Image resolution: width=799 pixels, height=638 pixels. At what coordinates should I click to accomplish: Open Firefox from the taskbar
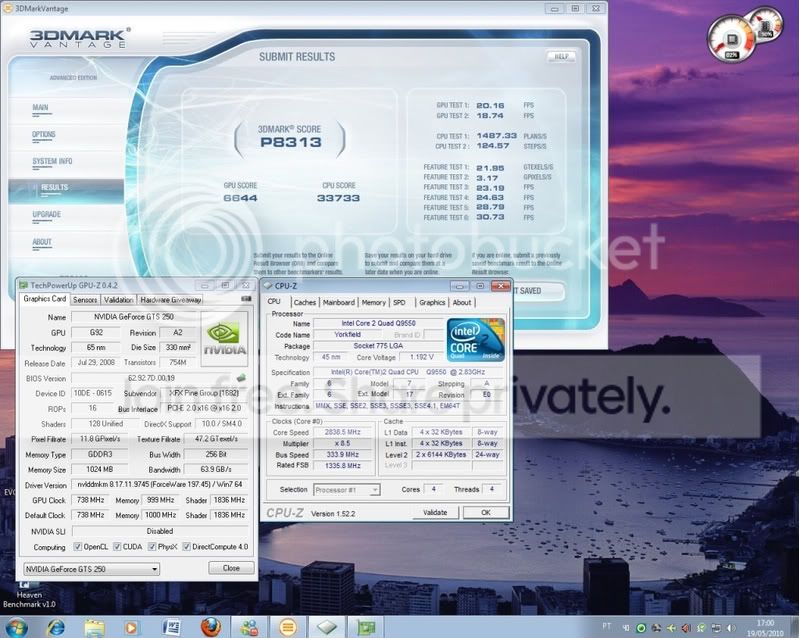(208, 626)
